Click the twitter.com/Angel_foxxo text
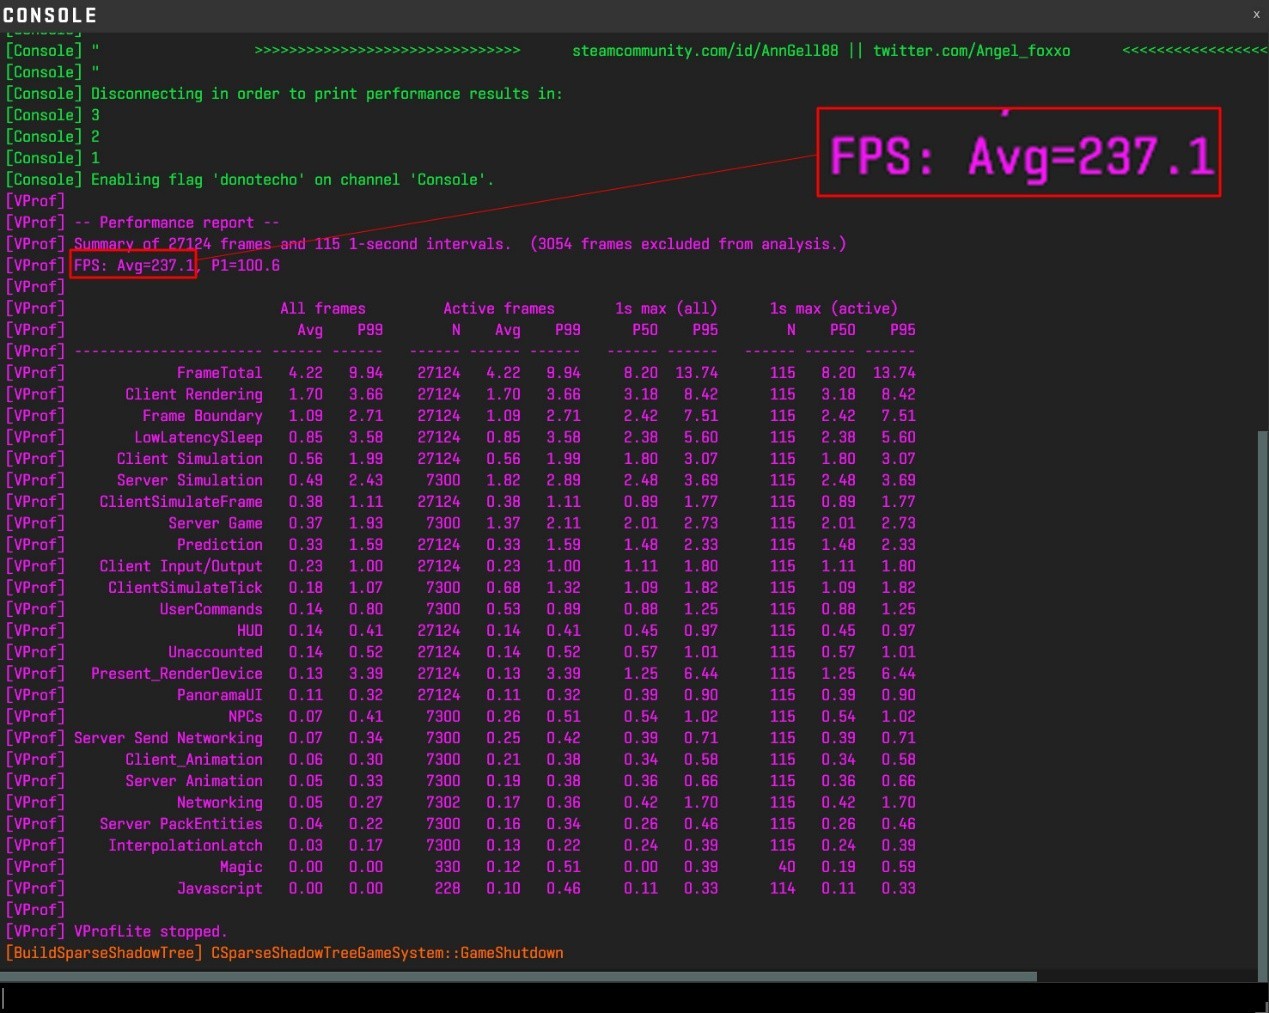Image resolution: width=1269 pixels, height=1013 pixels. coord(971,51)
